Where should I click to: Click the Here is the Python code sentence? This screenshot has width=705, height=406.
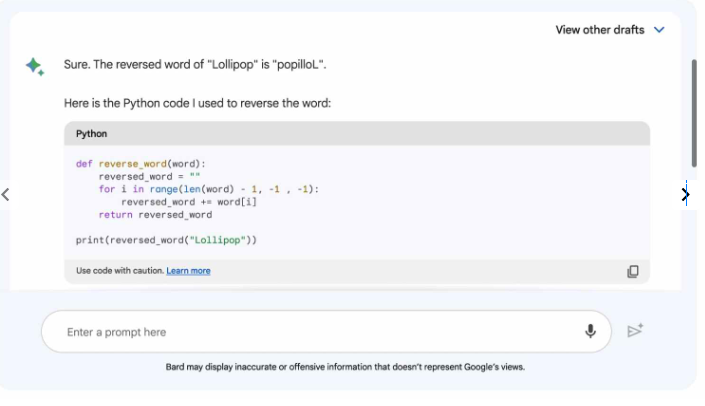point(196,103)
